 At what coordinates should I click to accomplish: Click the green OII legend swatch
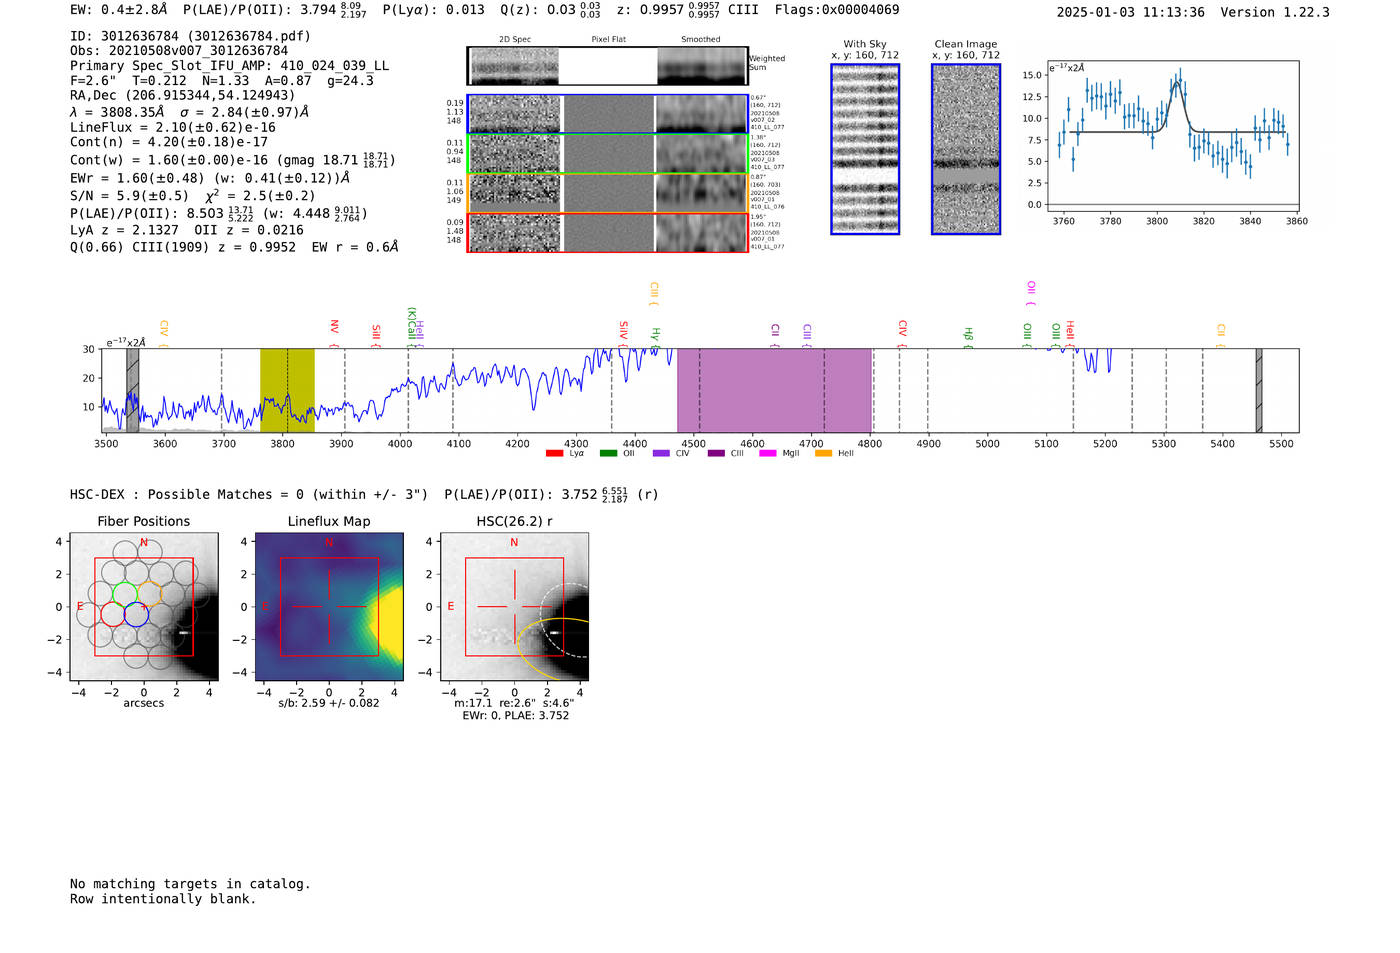point(608,454)
